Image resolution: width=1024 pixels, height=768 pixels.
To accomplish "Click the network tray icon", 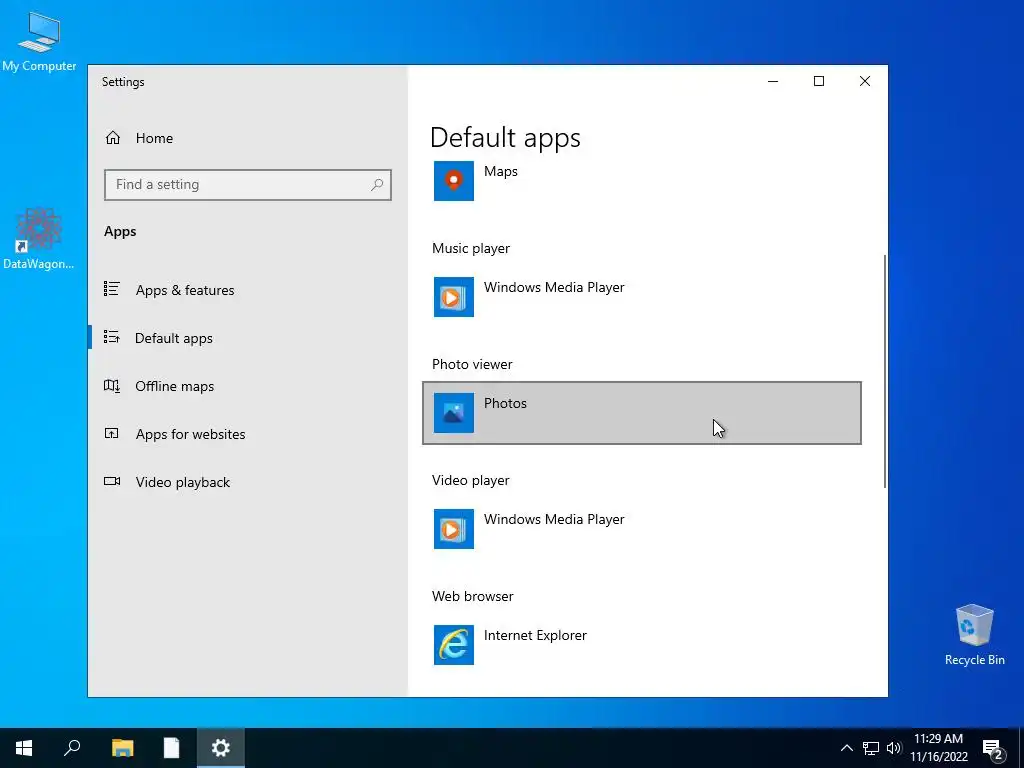I will [871, 748].
